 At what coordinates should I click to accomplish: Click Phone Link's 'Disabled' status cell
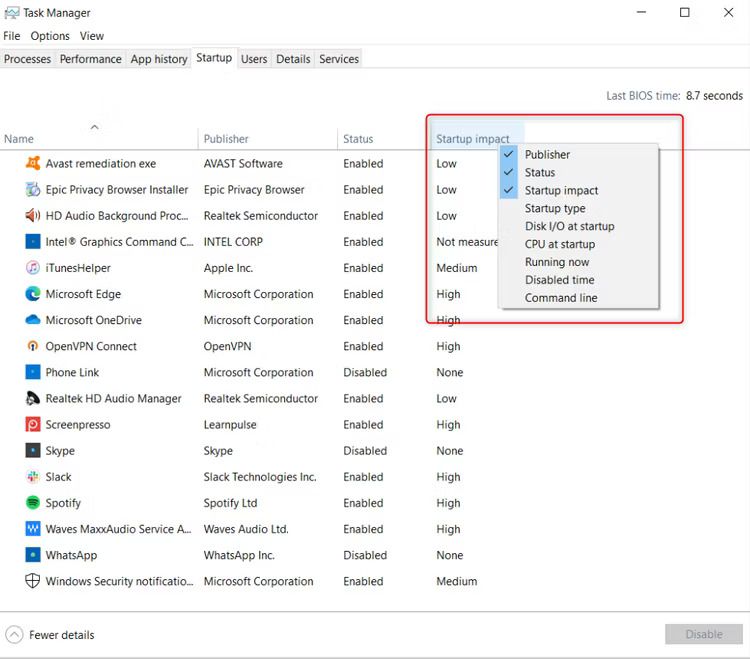(x=365, y=372)
